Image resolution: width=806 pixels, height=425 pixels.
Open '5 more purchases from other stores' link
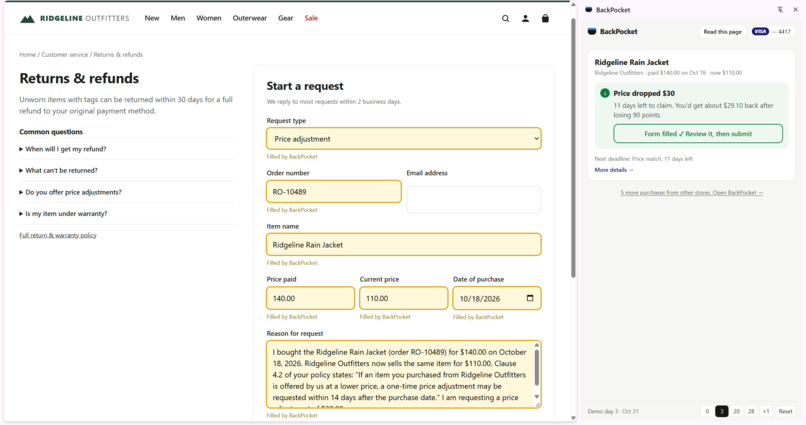(691, 193)
